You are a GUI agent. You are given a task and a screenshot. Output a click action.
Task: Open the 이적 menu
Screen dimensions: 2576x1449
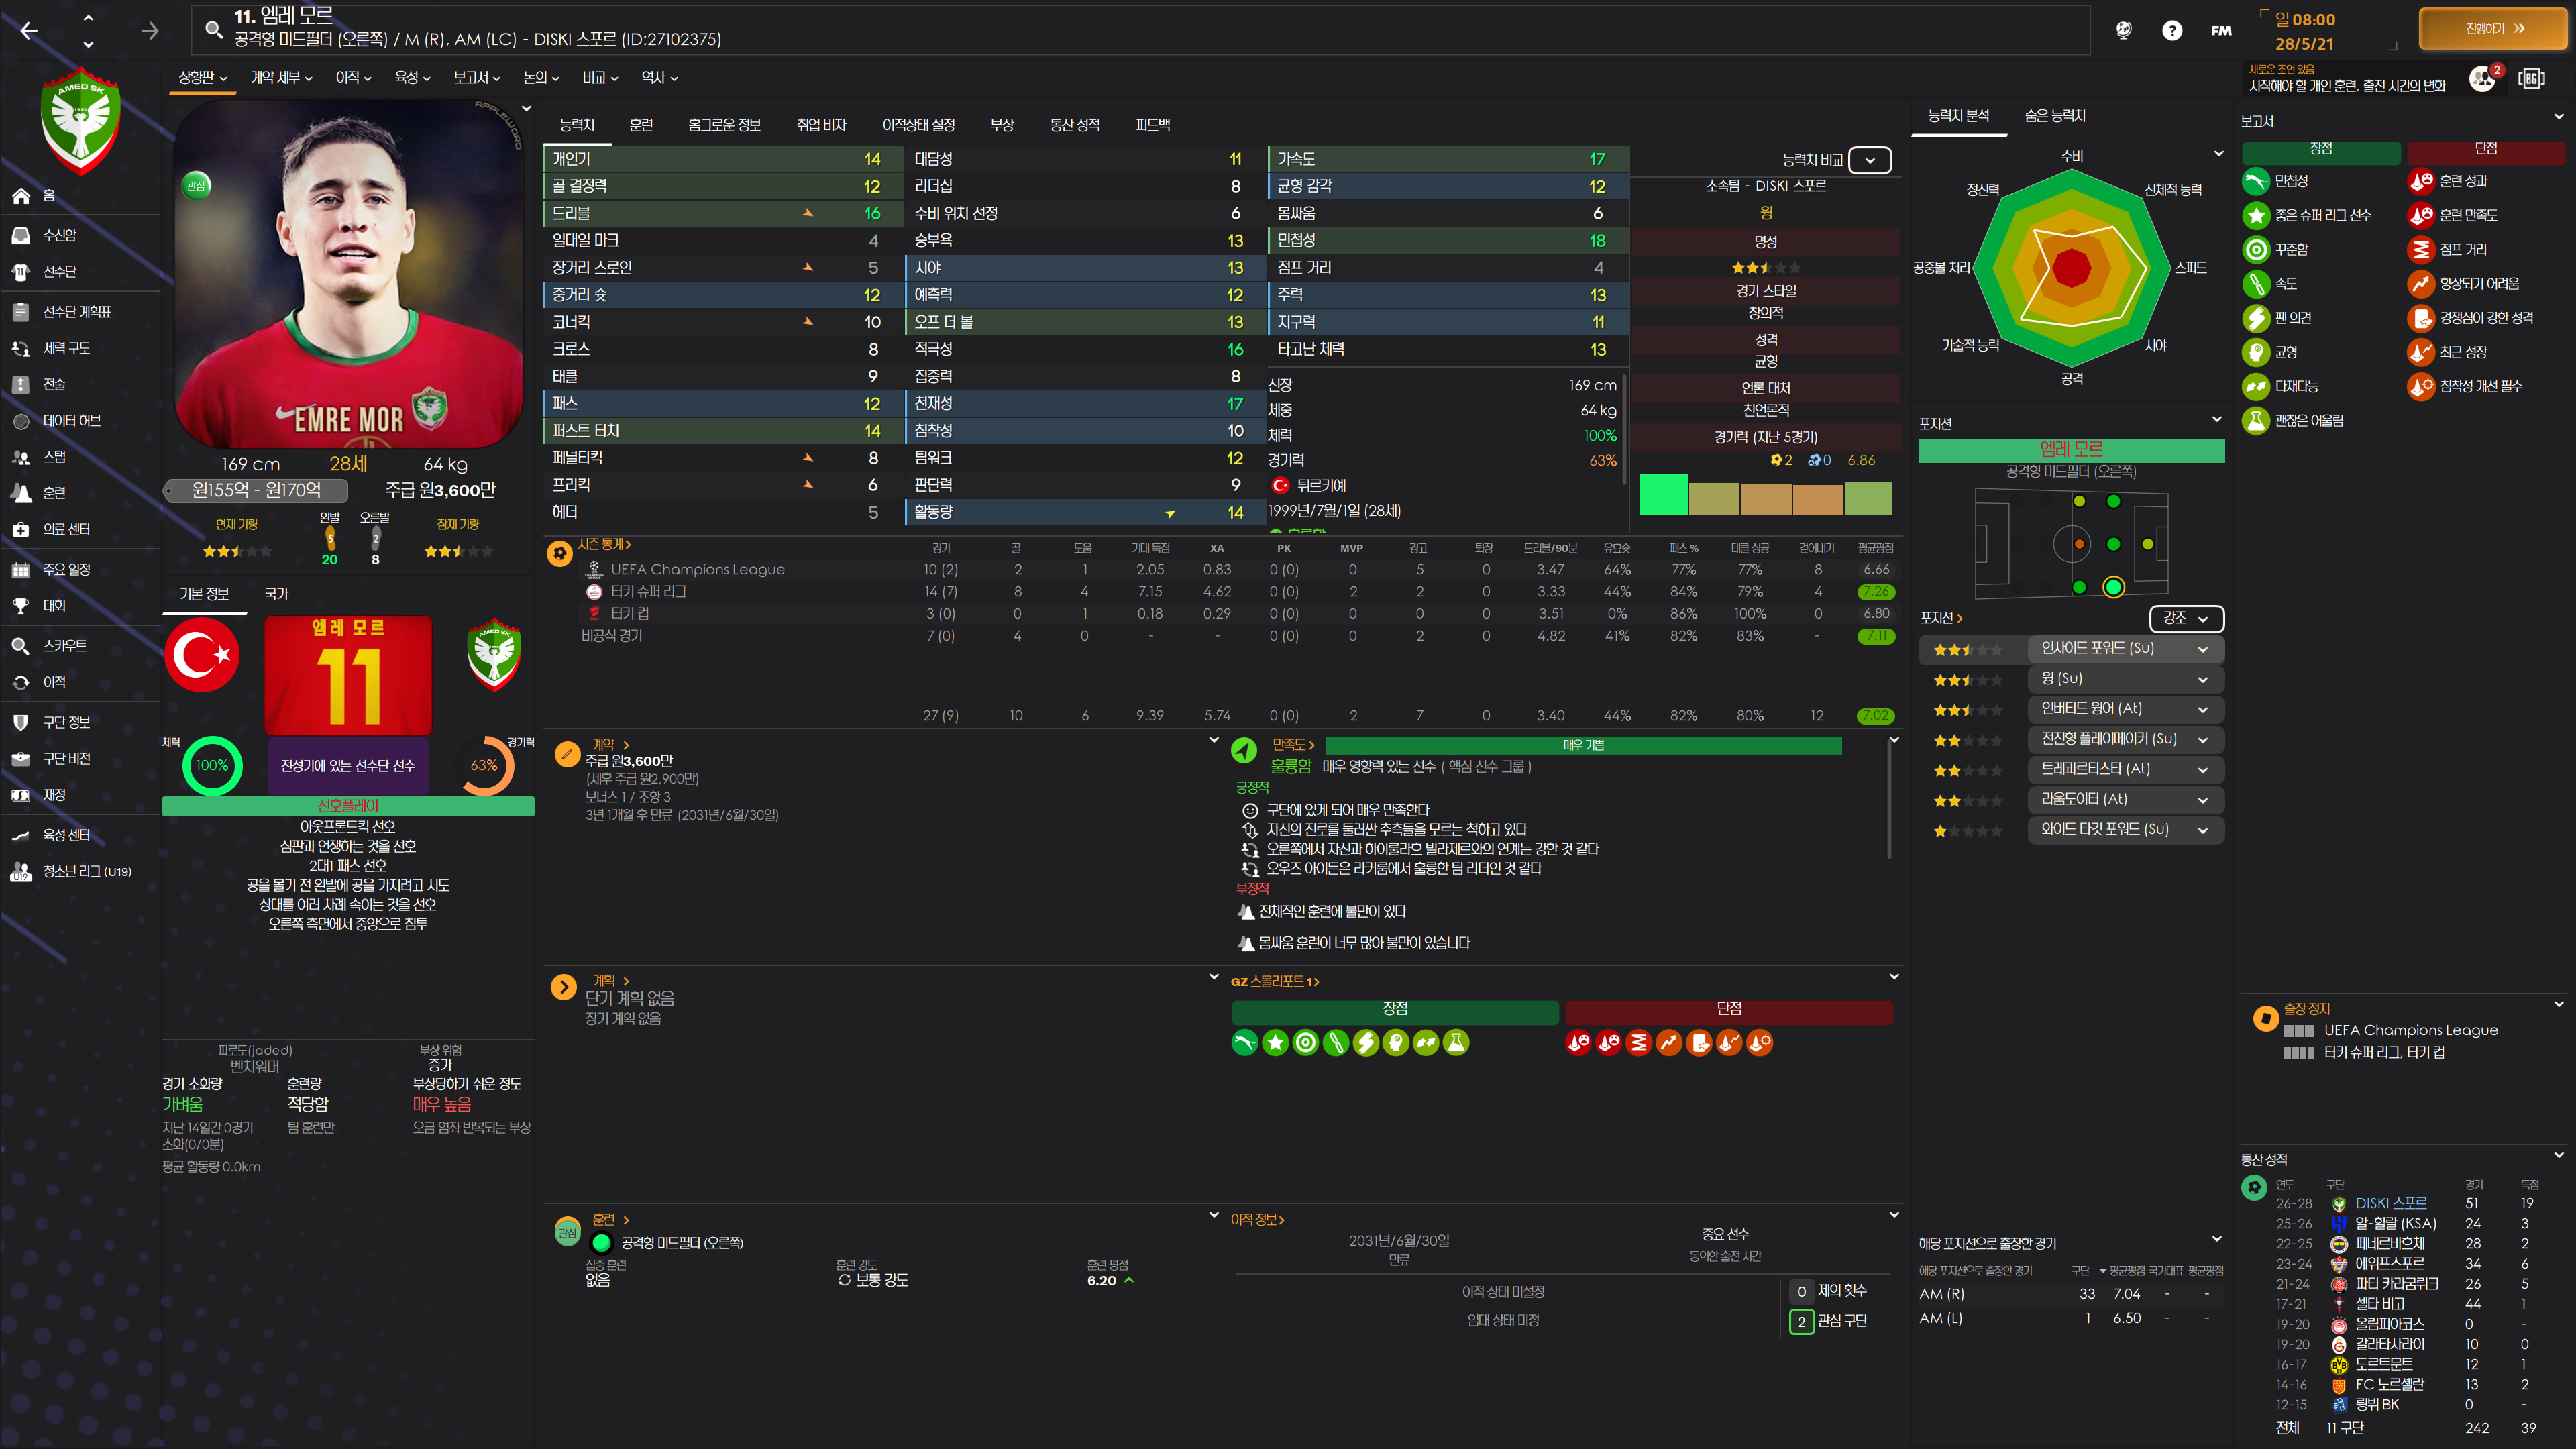point(353,78)
